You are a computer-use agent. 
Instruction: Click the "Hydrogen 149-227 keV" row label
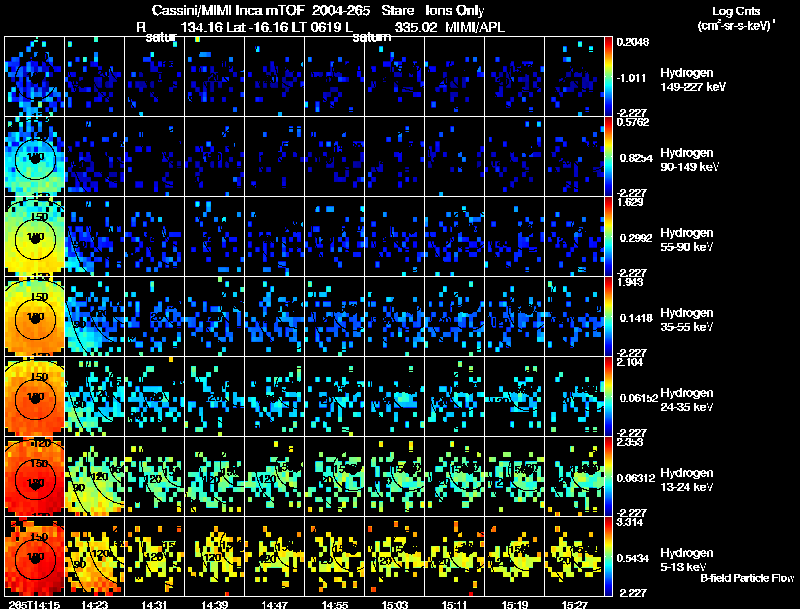pos(692,80)
